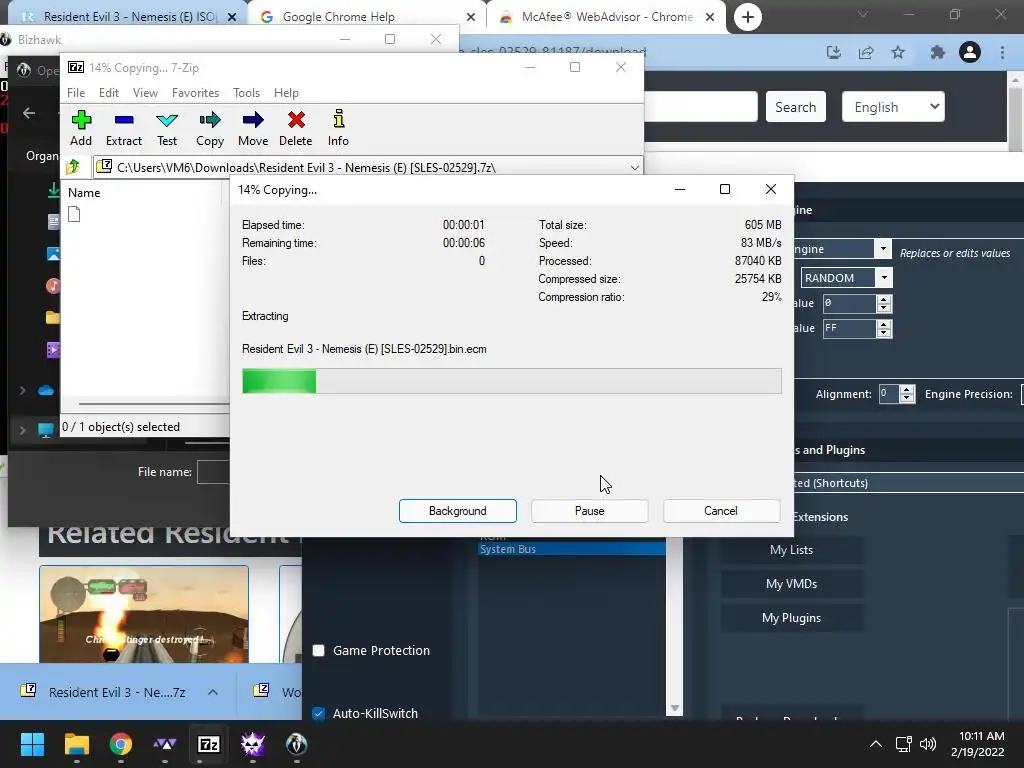Image resolution: width=1024 pixels, height=768 pixels.
Task: Open the 7-Zip Tools menu
Action: [246, 93]
